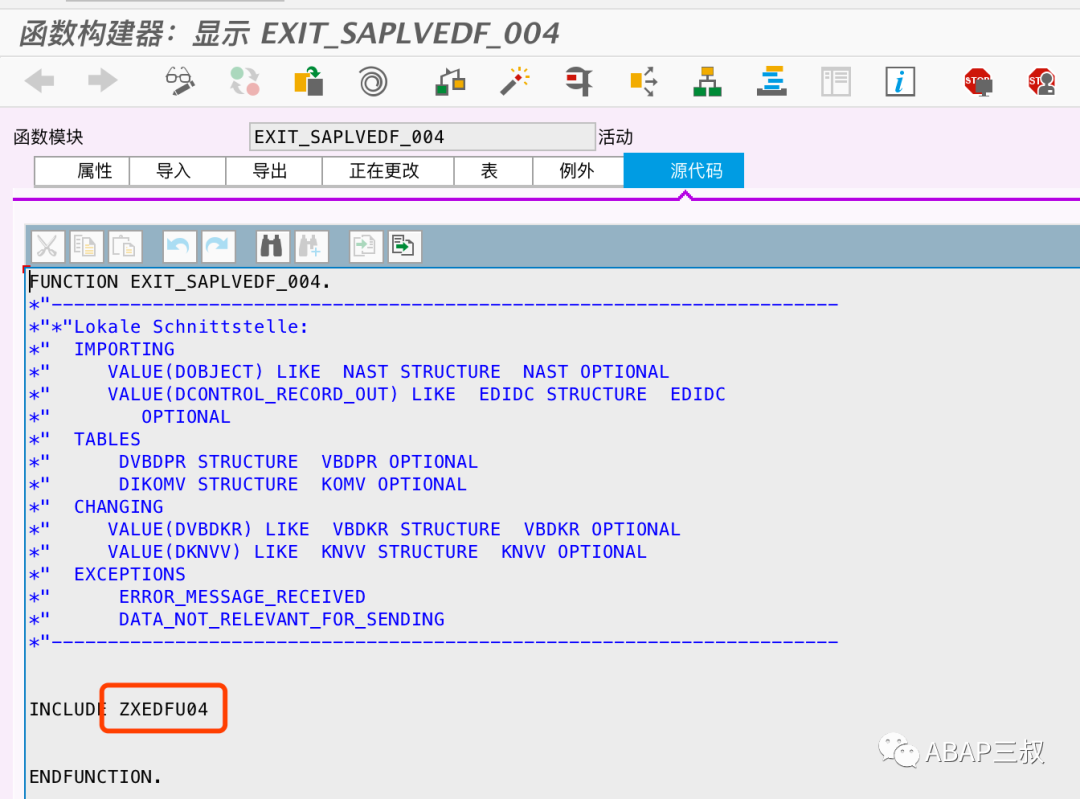Click the VALUE(DVBDKR) parameter line
1080x799 pixels.
(355, 529)
